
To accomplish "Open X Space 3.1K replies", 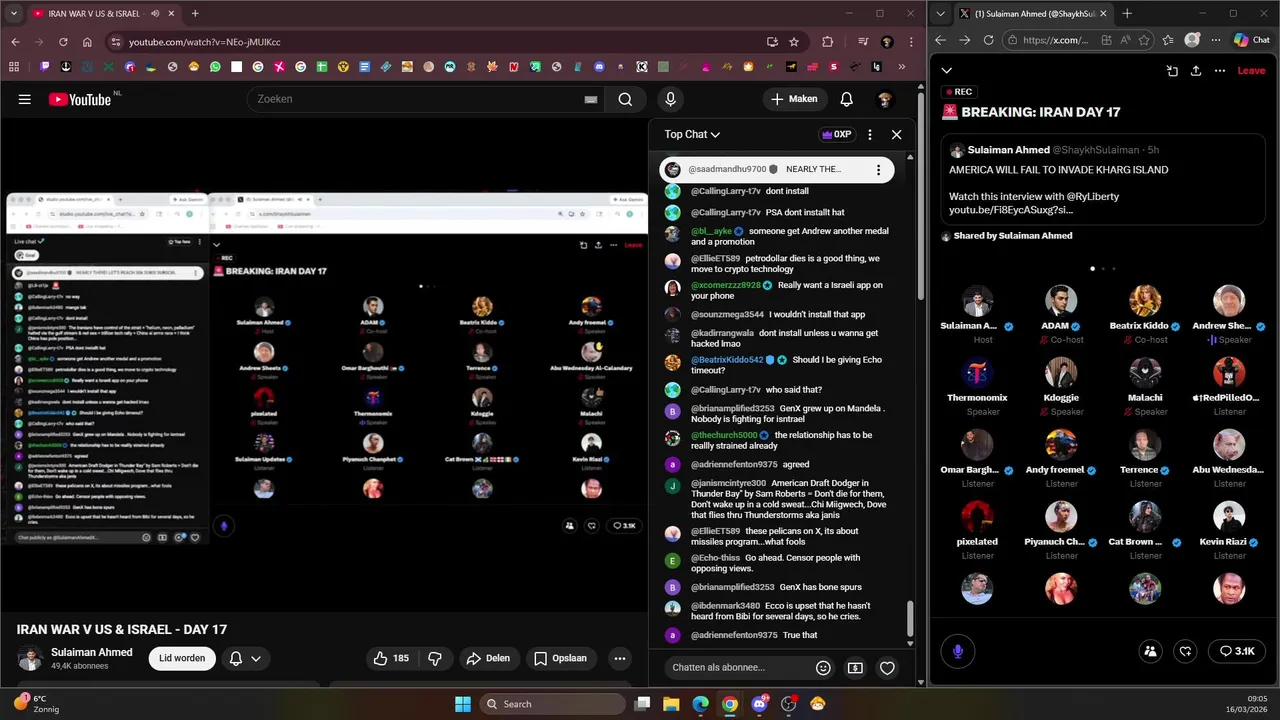I will point(1237,651).
